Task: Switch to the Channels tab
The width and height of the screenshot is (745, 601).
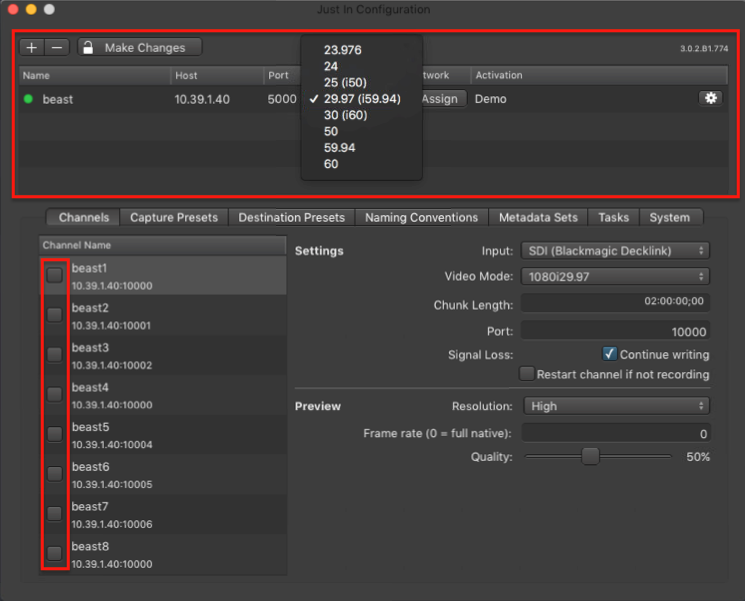Action: point(84,217)
